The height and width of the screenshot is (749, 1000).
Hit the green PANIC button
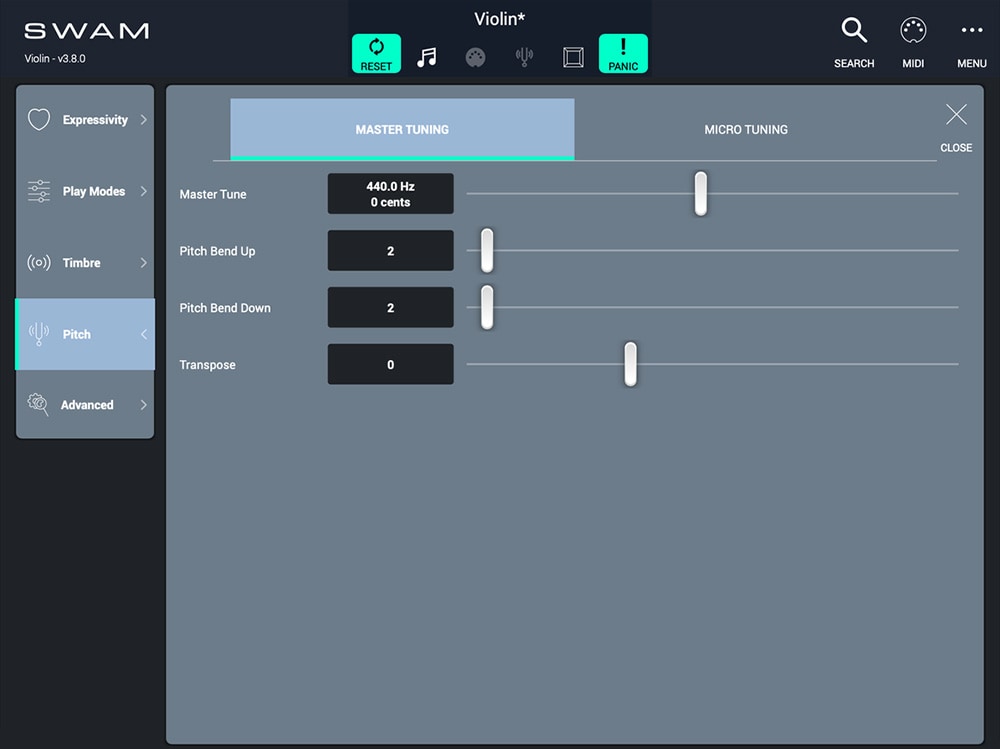[623, 54]
